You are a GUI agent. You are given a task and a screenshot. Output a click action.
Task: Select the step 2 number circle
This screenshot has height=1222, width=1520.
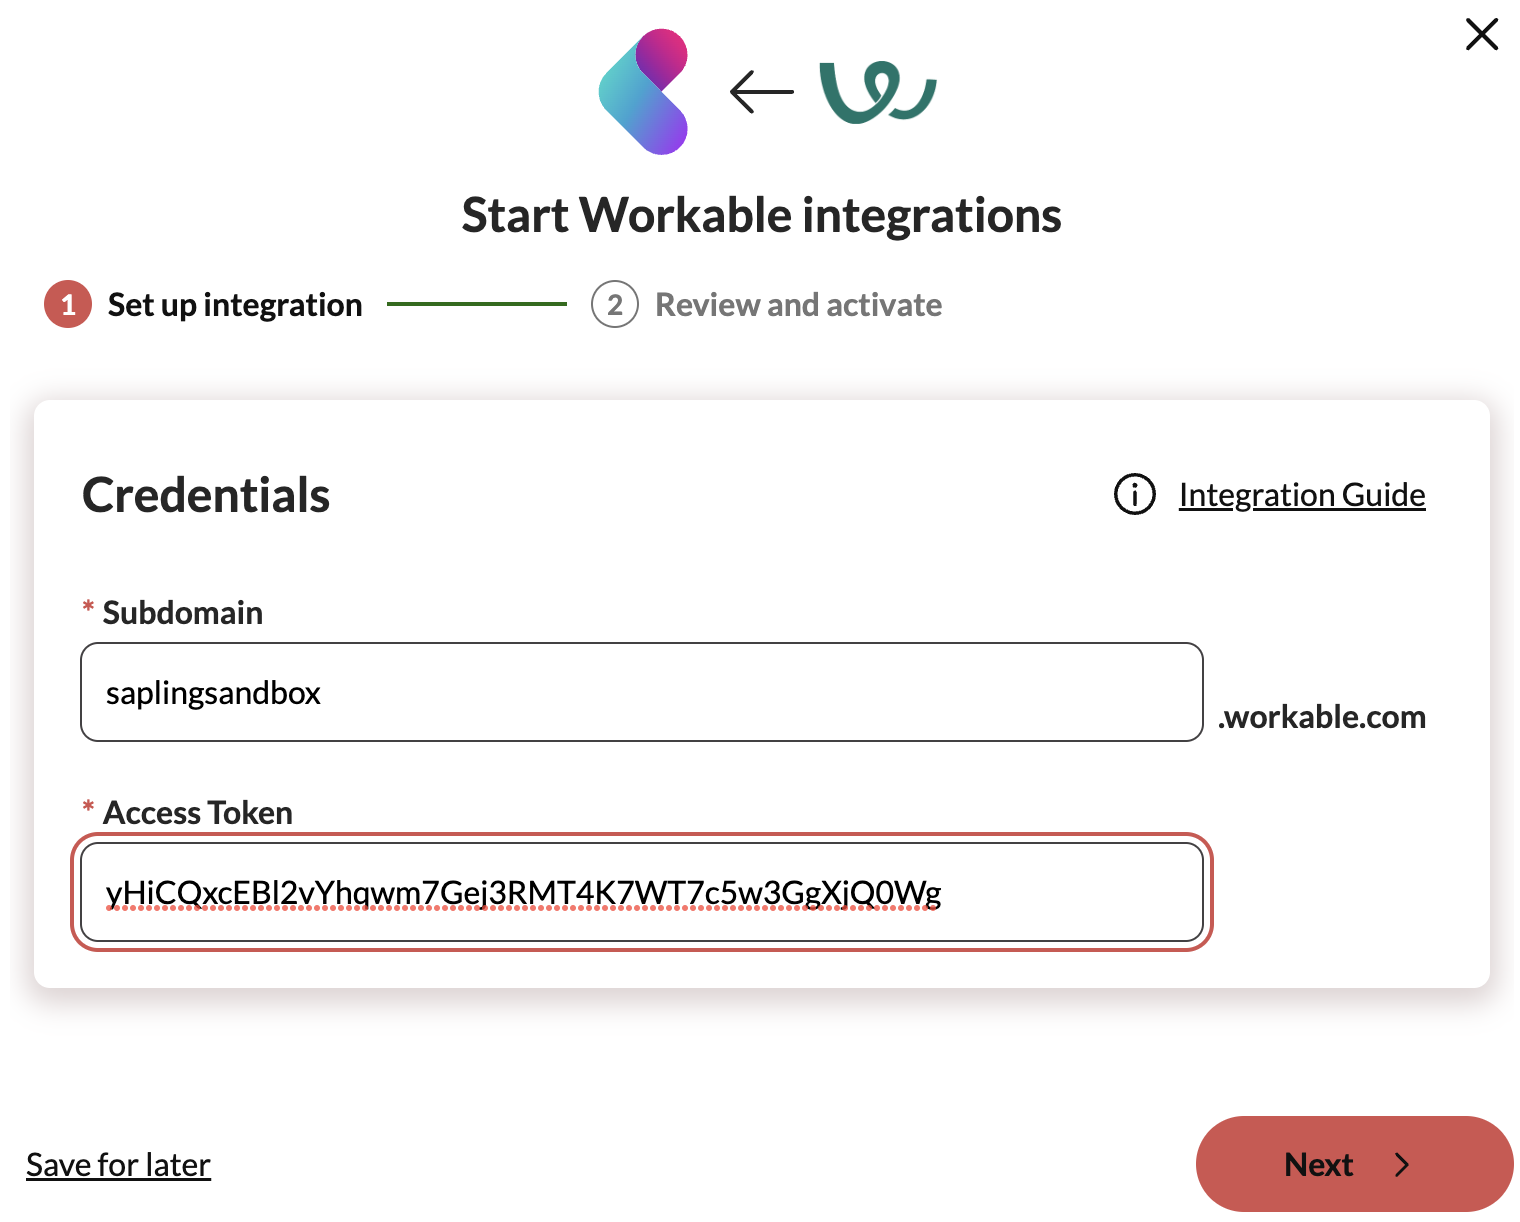(x=615, y=305)
